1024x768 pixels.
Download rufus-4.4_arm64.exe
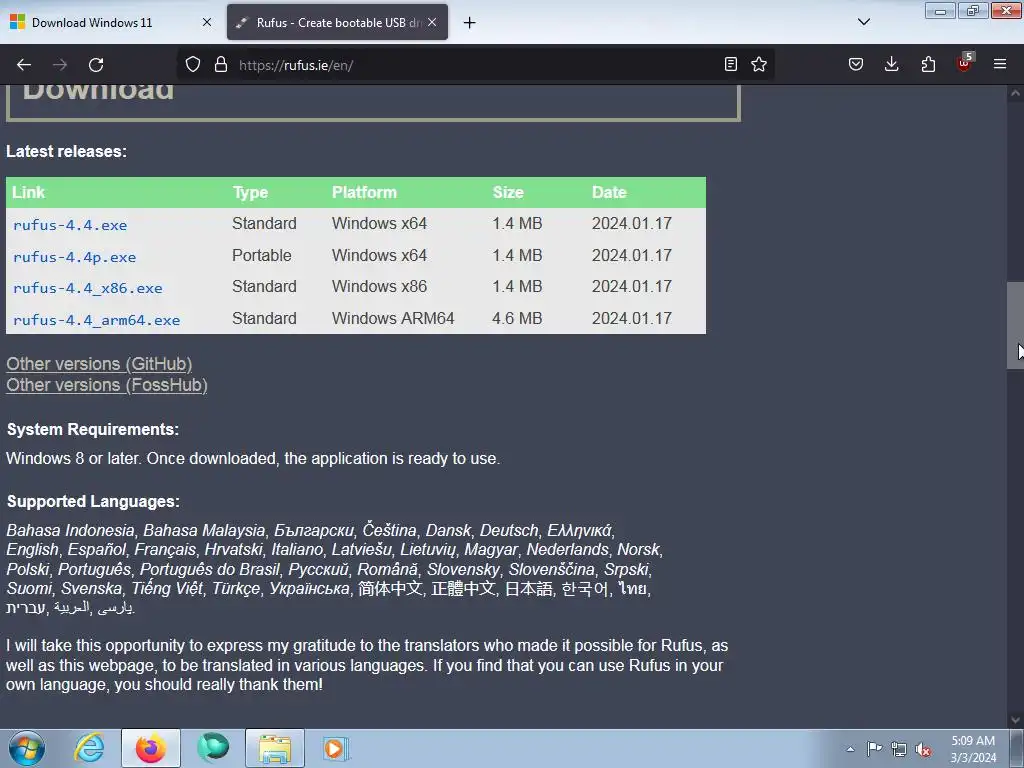tap(96, 320)
